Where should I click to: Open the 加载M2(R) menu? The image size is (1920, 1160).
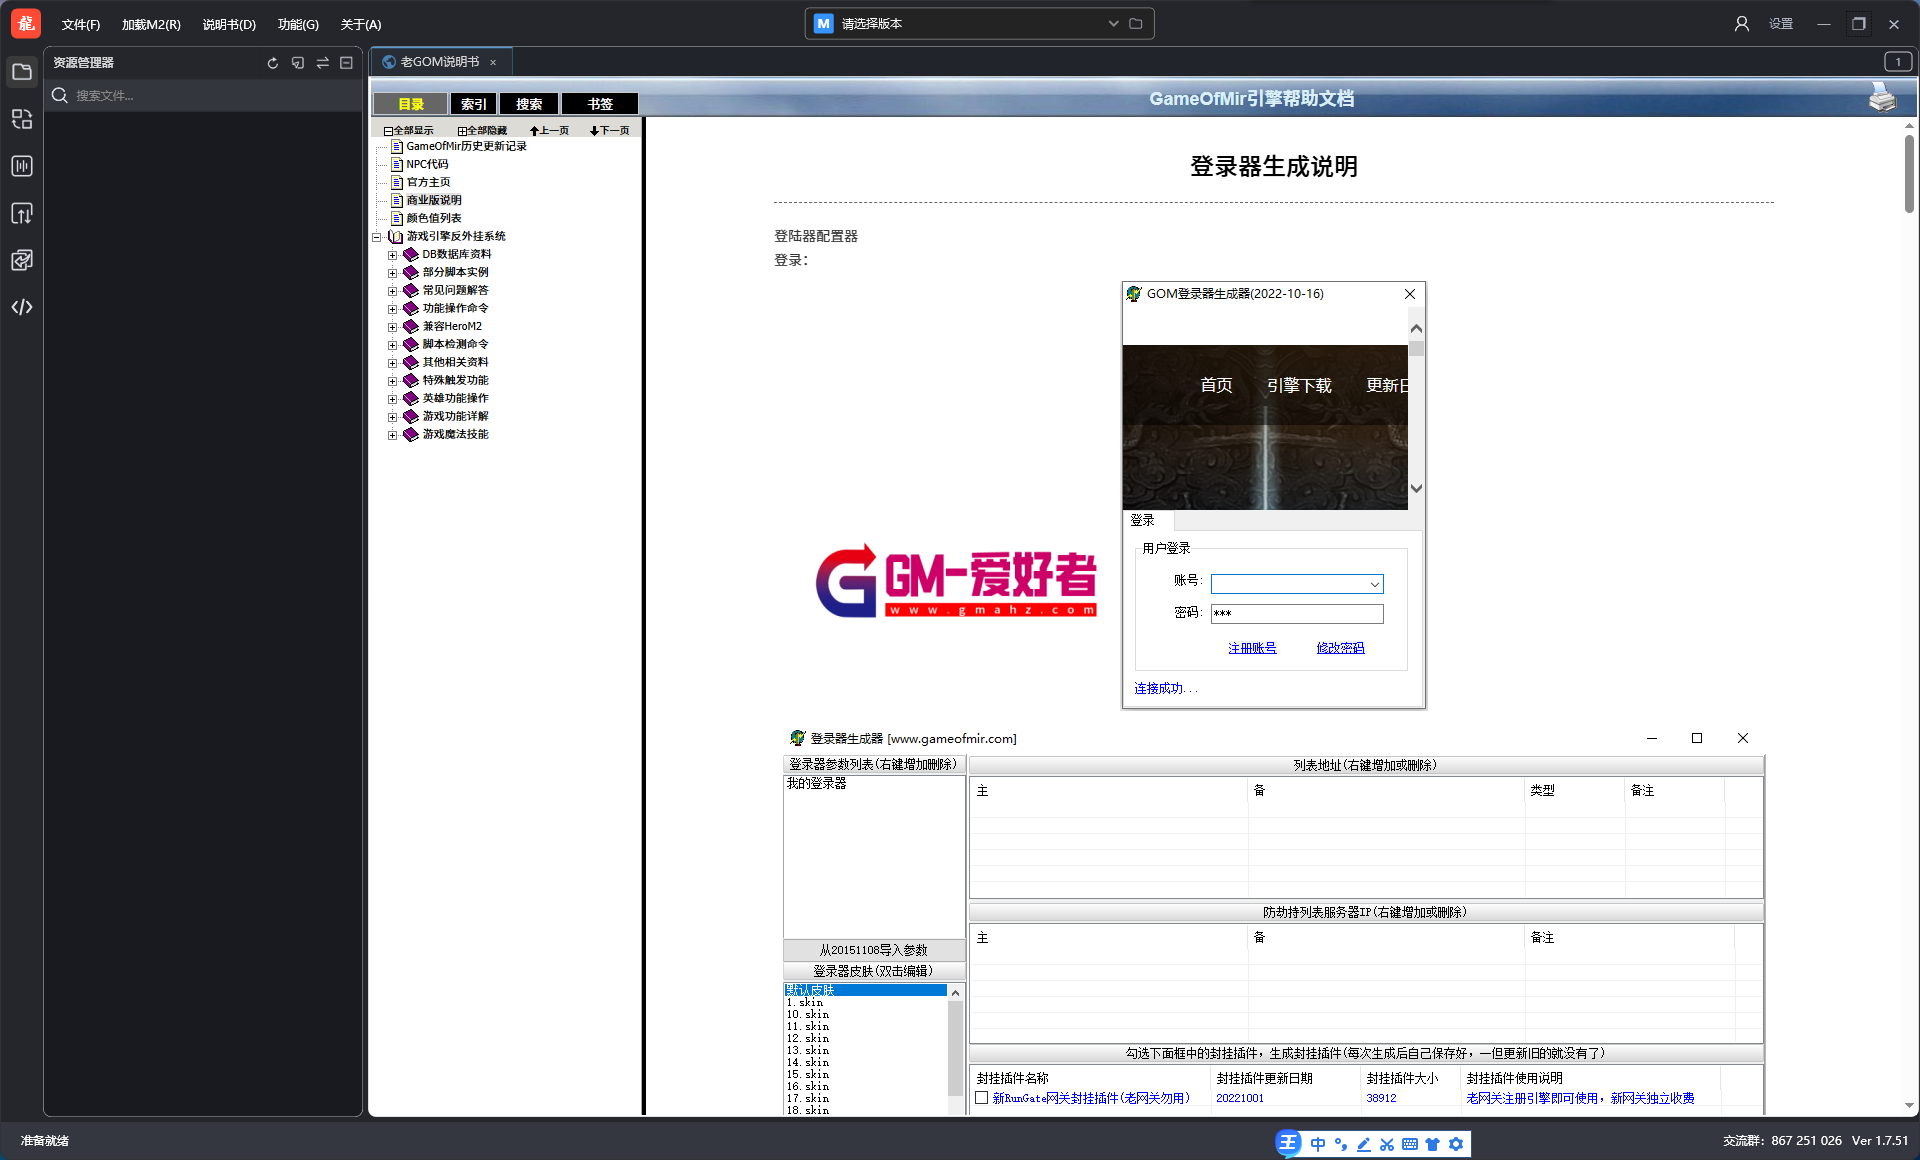151,25
